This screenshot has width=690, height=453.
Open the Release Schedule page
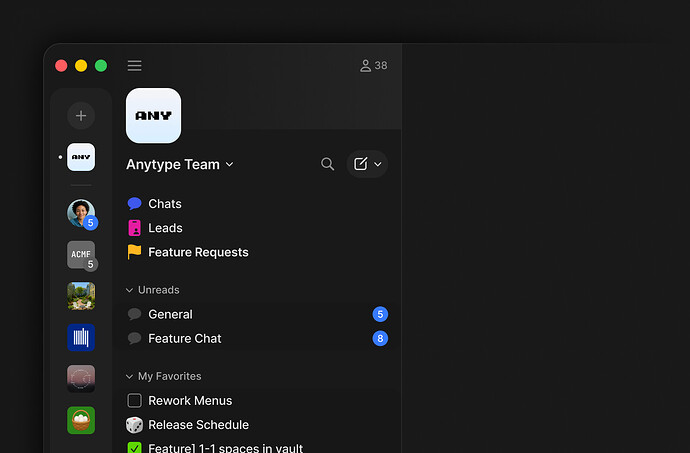point(257,425)
